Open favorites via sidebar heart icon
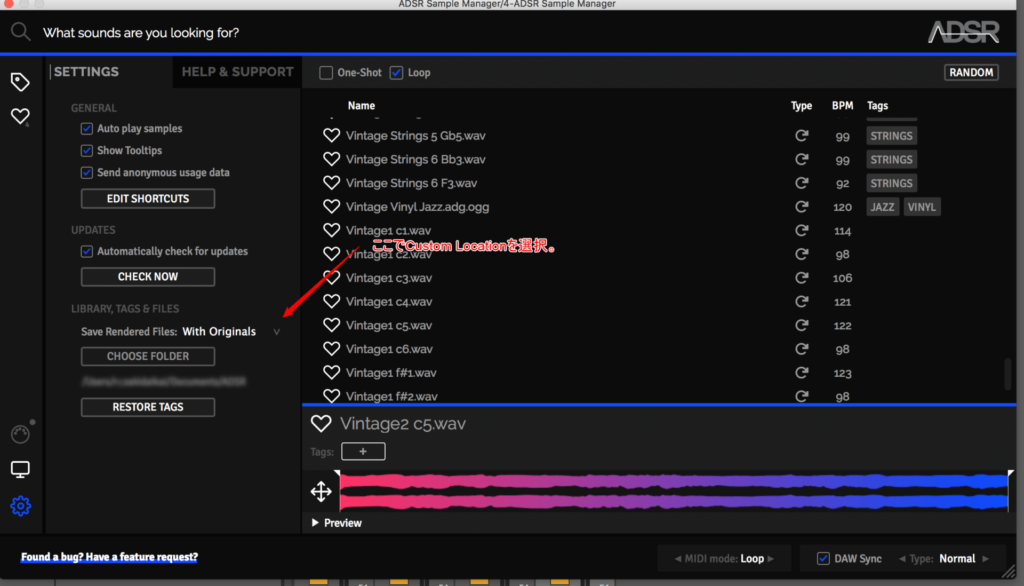This screenshot has width=1024, height=586. [x=20, y=117]
